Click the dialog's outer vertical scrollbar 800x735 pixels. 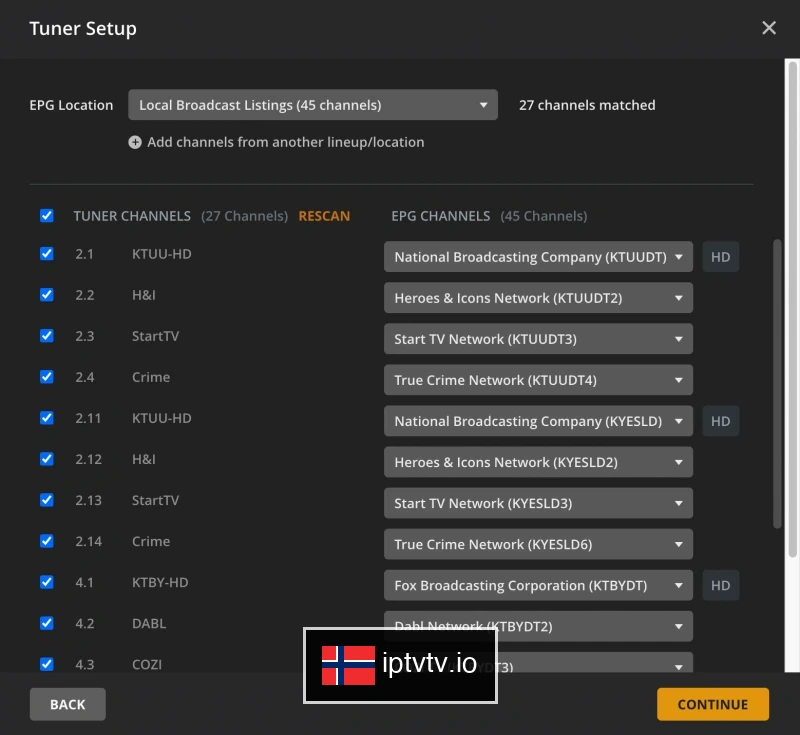click(x=792, y=309)
